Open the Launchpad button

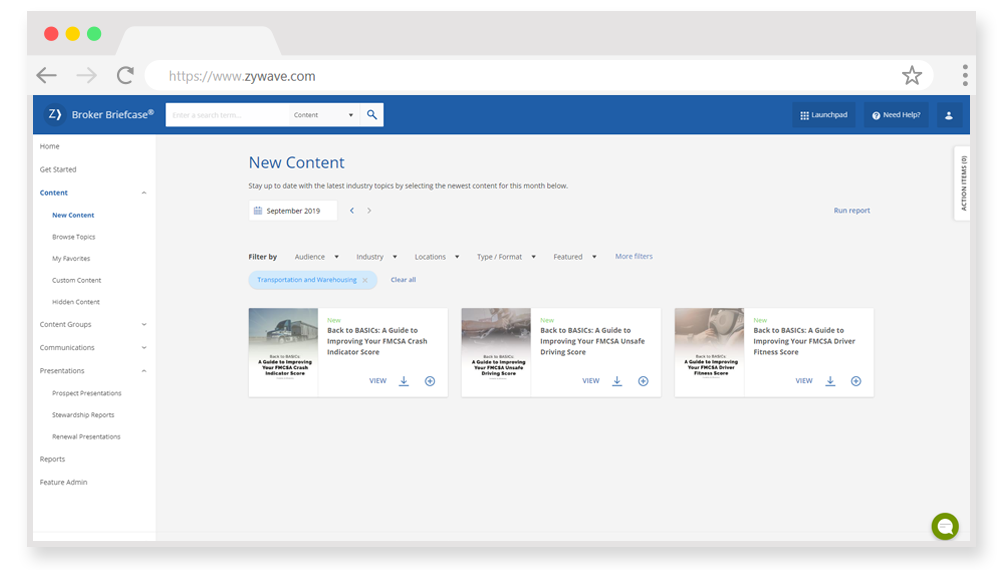pyautogui.click(x=824, y=115)
